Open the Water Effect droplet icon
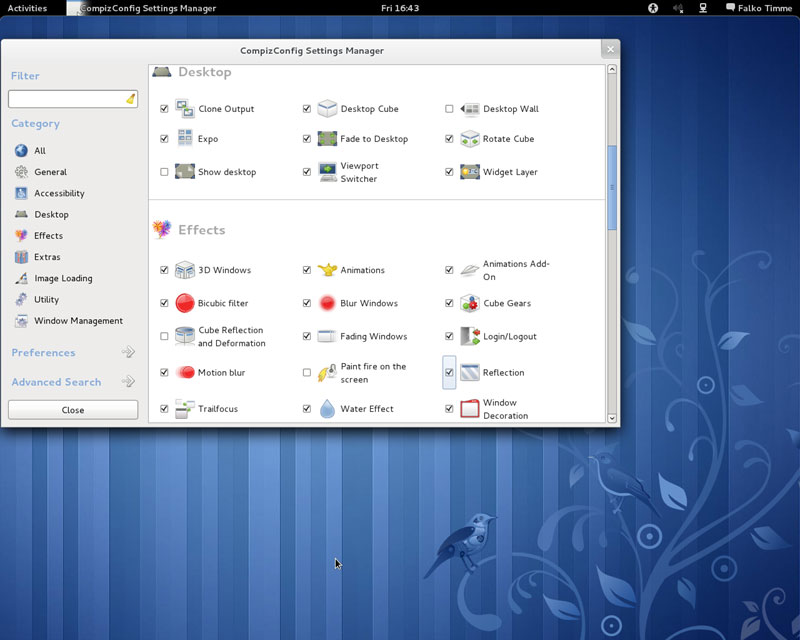800x640 pixels. (x=327, y=409)
